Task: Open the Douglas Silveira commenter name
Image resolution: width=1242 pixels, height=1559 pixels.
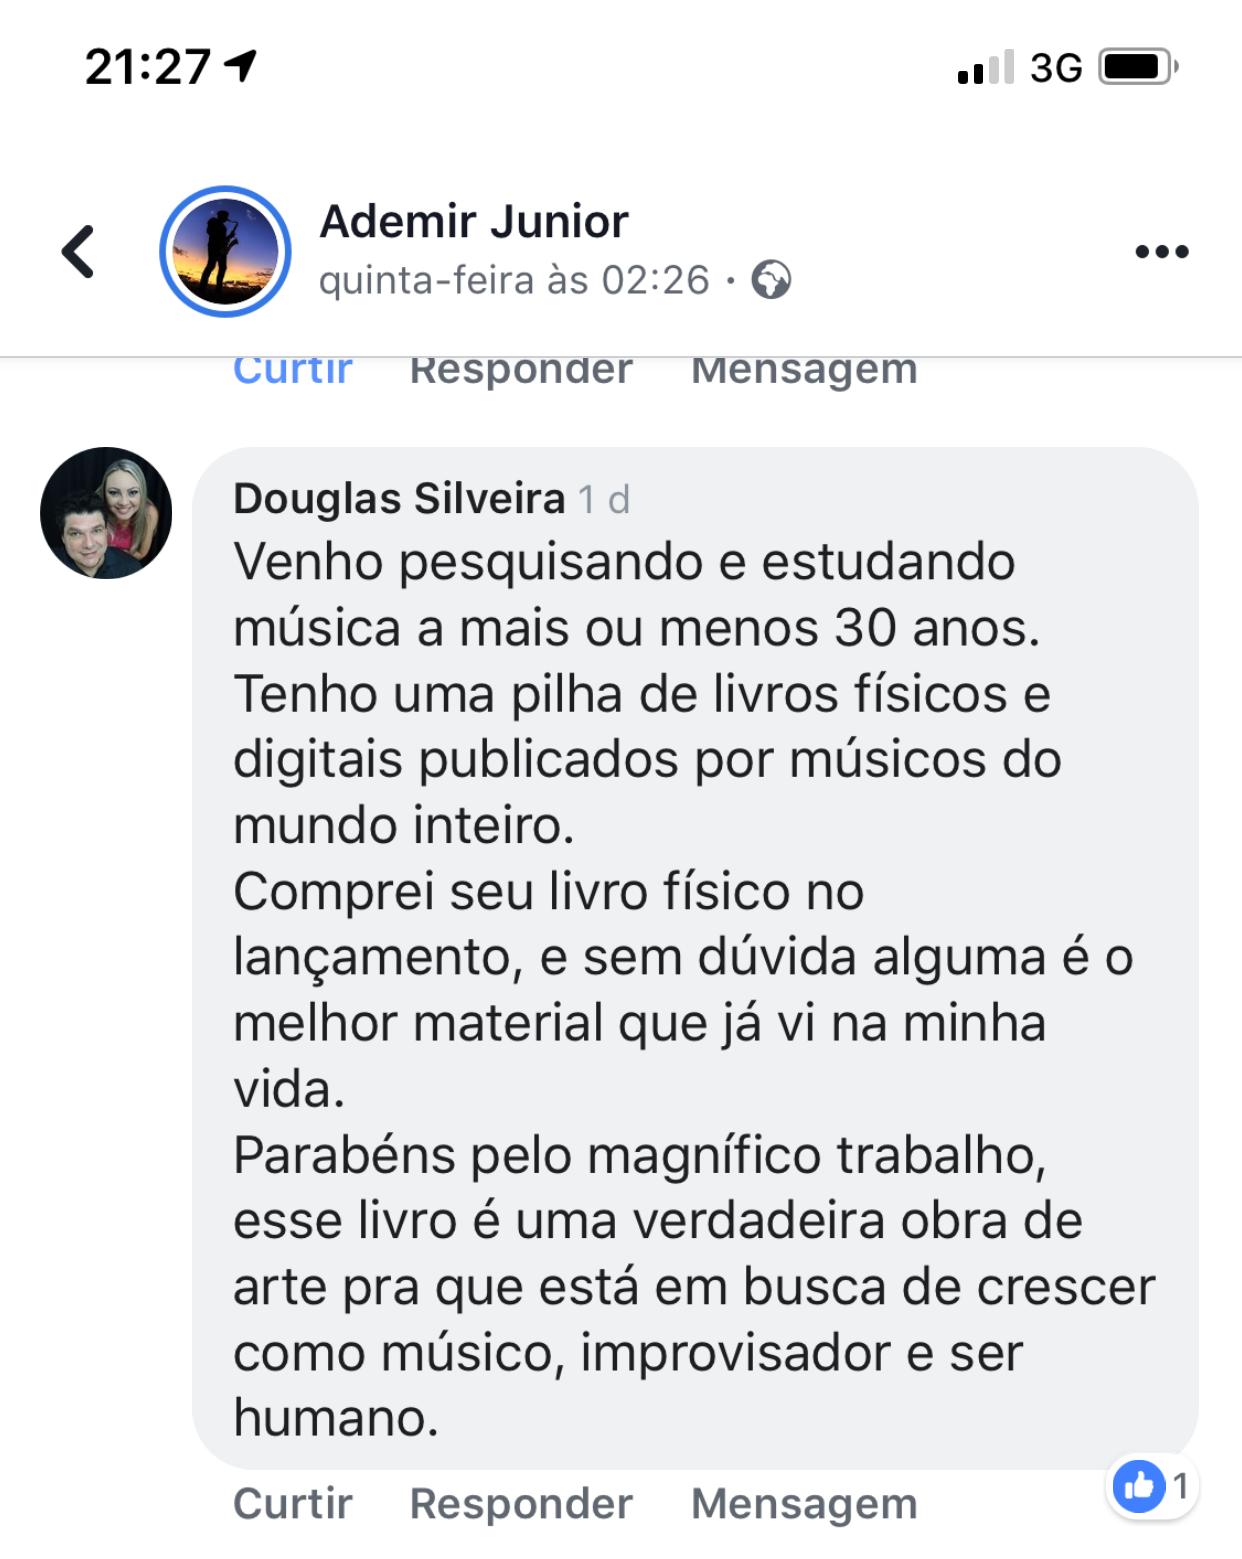Action: coord(399,498)
